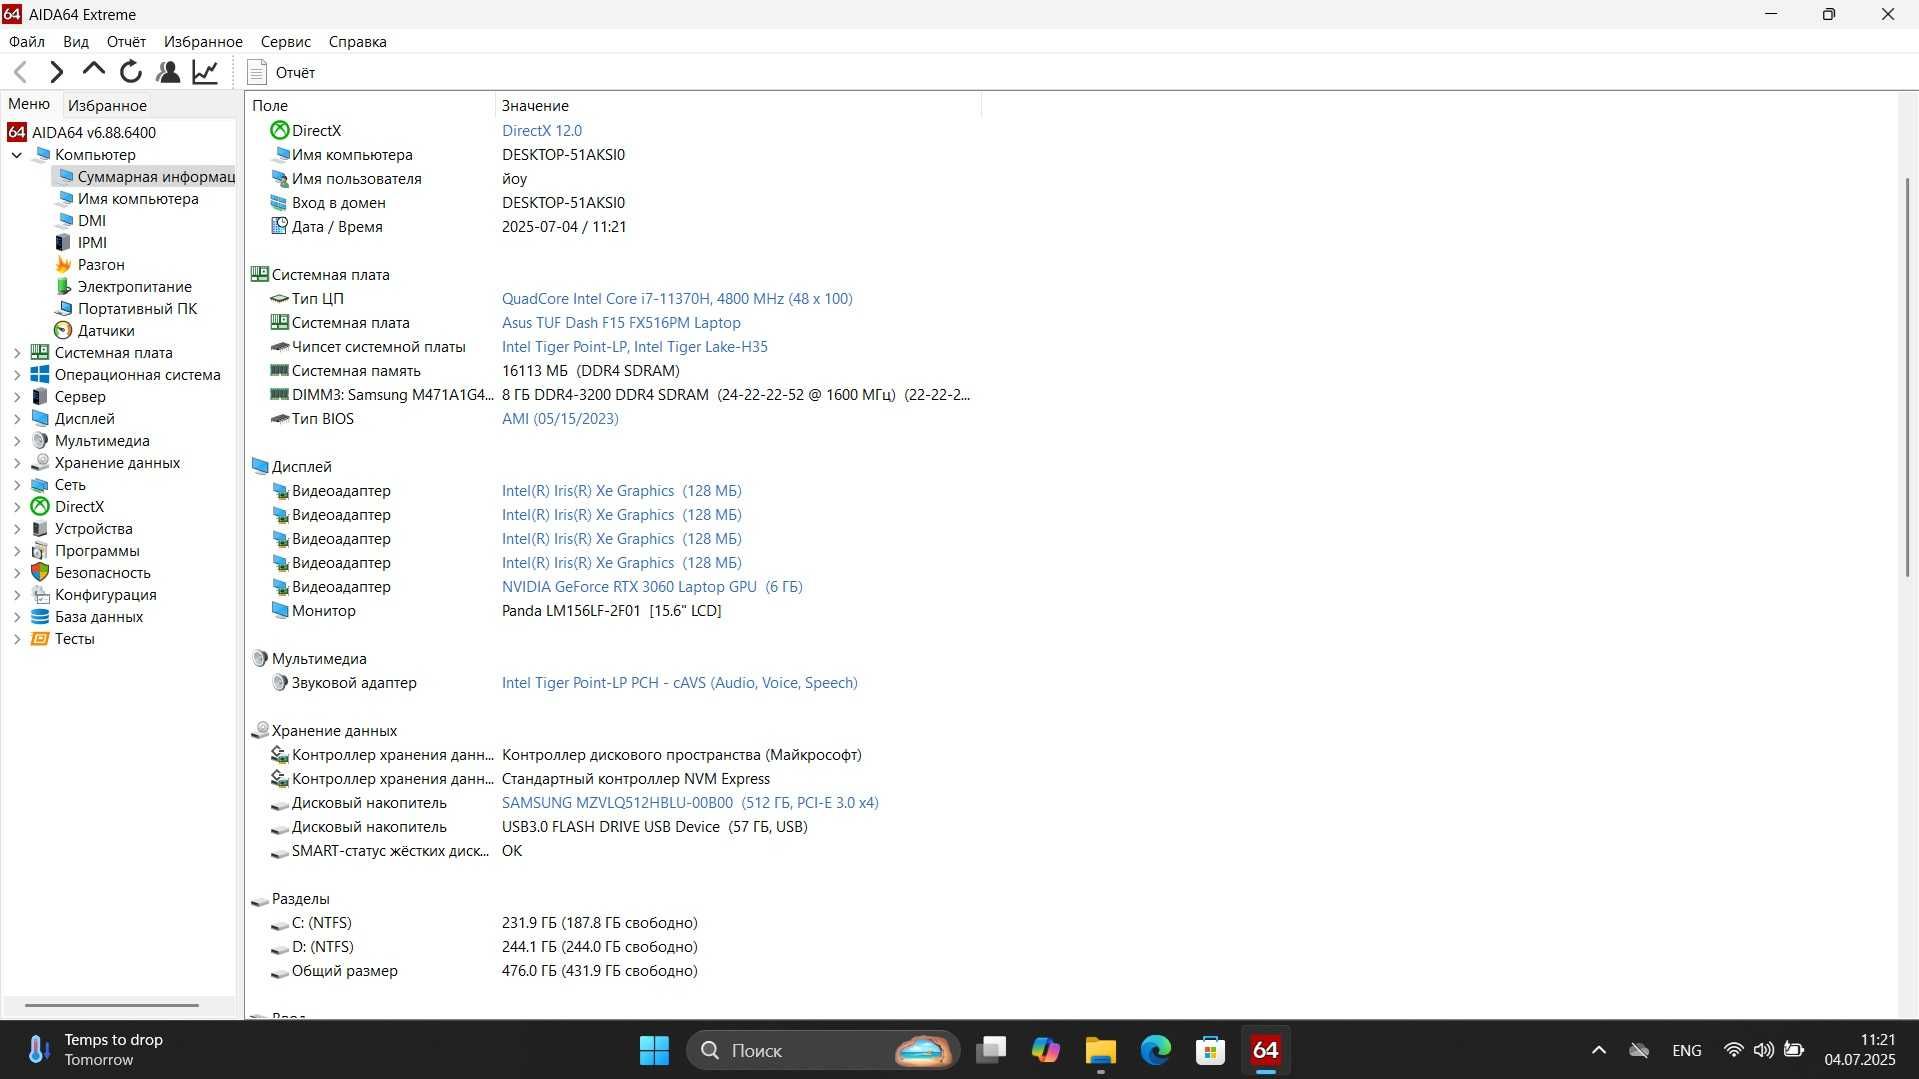Open File Explorer from the taskbar
This screenshot has width=1919, height=1079.
[x=1100, y=1050]
